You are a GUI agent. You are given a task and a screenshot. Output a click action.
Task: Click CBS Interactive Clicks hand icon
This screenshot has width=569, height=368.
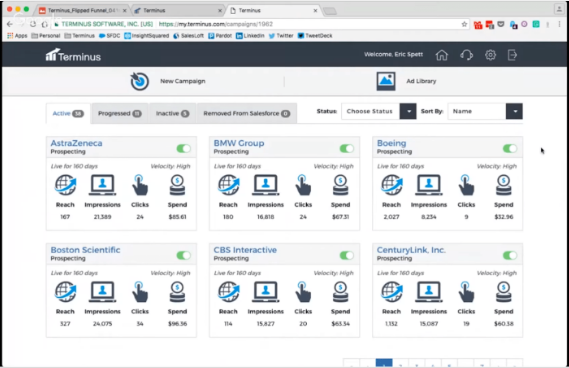[303, 291]
